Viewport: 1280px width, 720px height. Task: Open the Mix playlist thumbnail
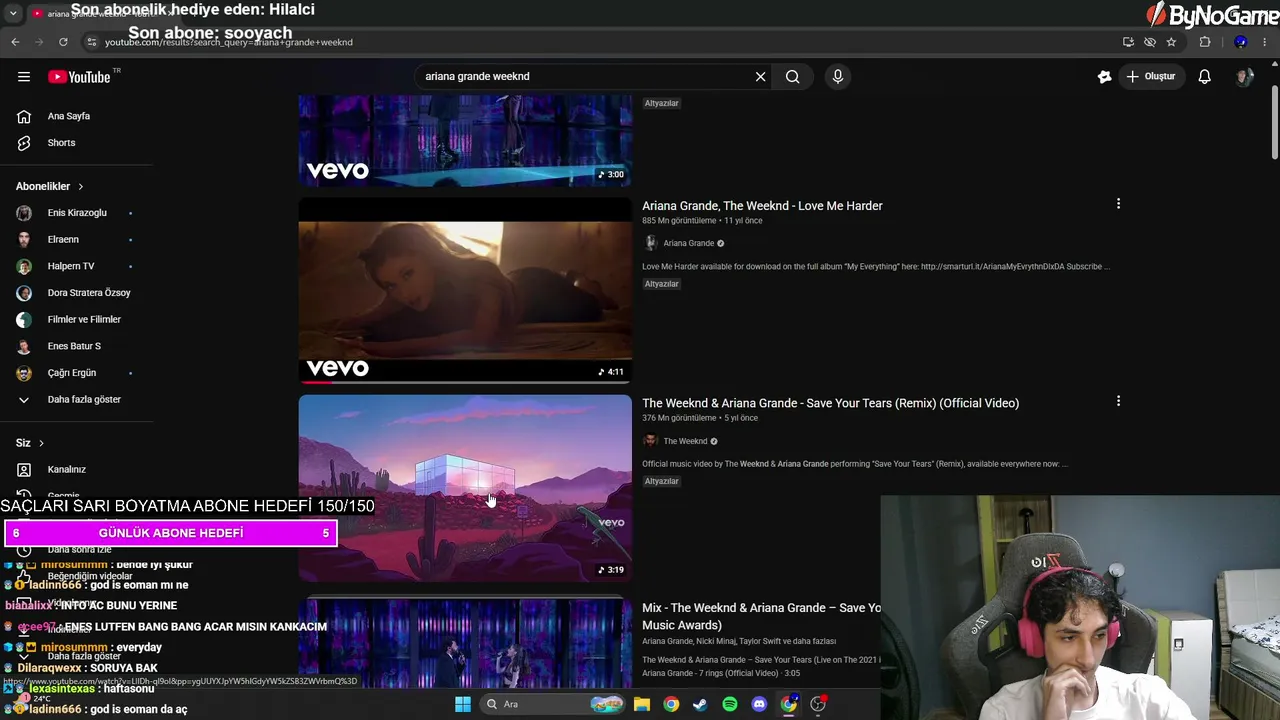tap(465, 643)
